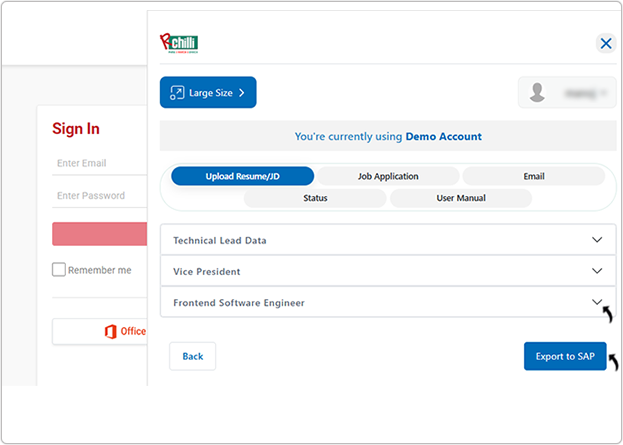The width and height of the screenshot is (623, 445).
Task: Tick the Remember me checkbox
Action: (x=59, y=270)
